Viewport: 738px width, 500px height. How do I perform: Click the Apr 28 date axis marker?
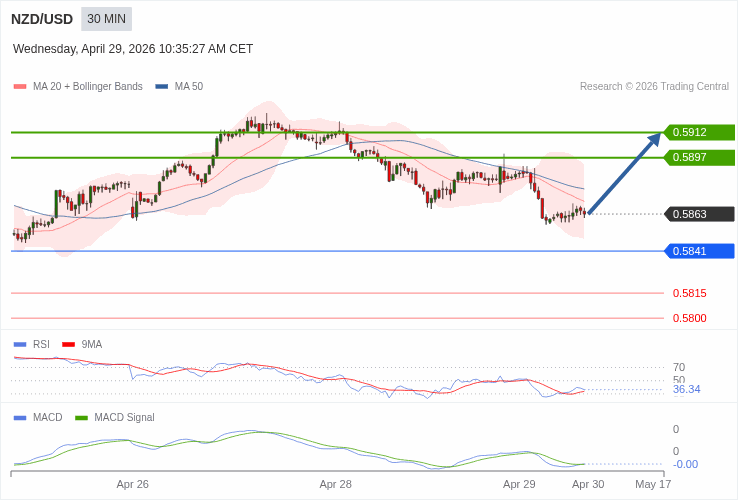coord(335,484)
